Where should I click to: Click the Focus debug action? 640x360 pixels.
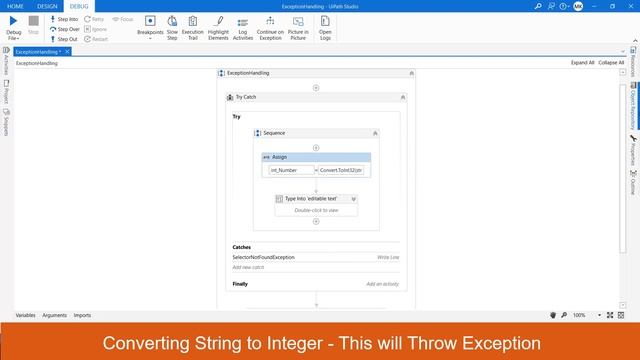[x=123, y=19]
